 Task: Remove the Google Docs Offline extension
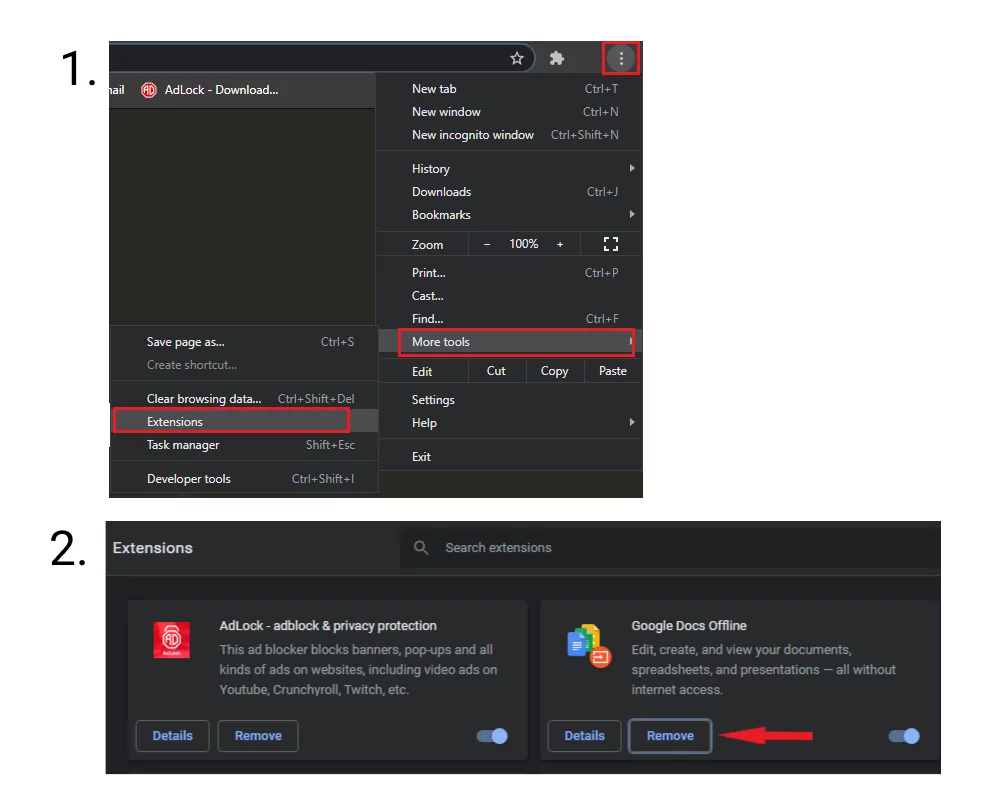tap(670, 736)
